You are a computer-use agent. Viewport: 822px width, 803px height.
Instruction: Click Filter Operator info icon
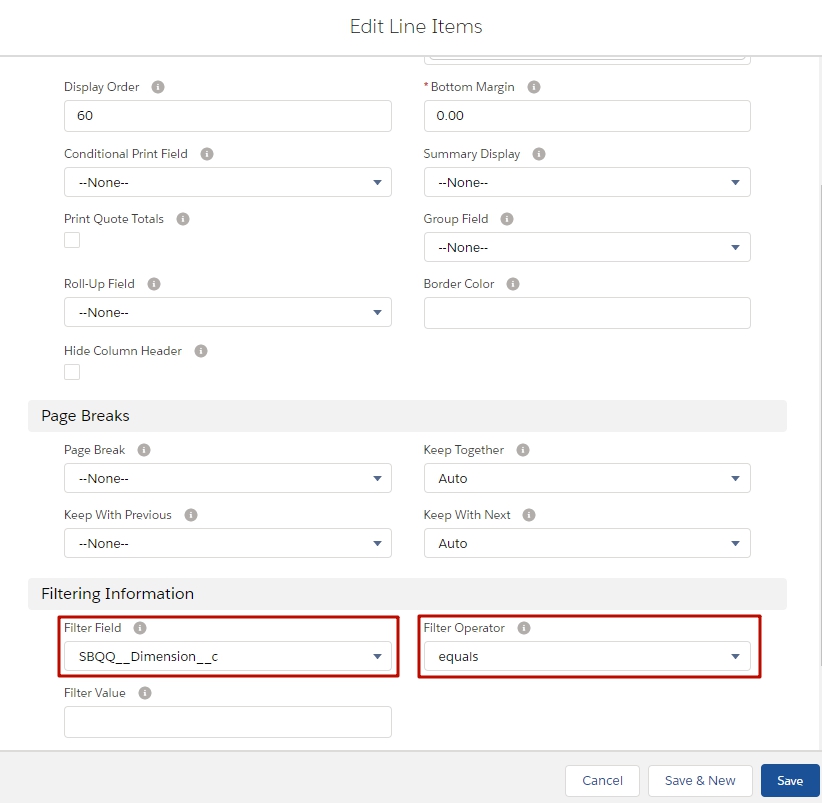click(x=524, y=628)
